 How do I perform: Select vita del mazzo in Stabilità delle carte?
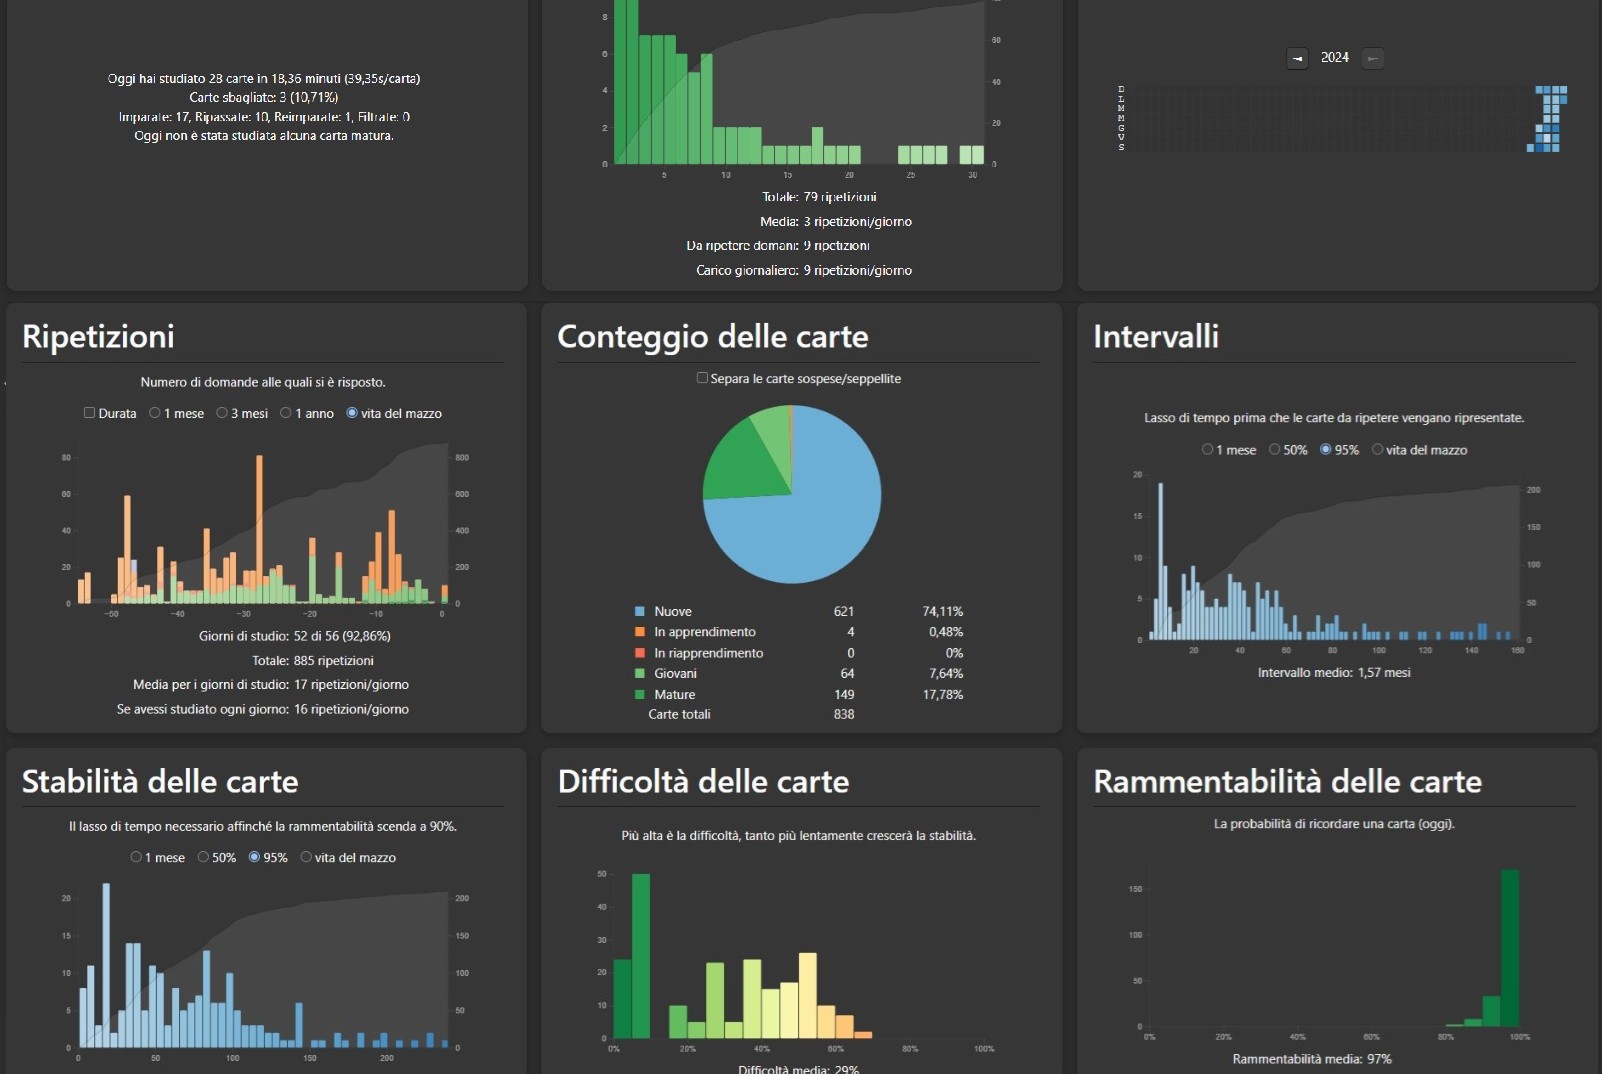pos(306,857)
